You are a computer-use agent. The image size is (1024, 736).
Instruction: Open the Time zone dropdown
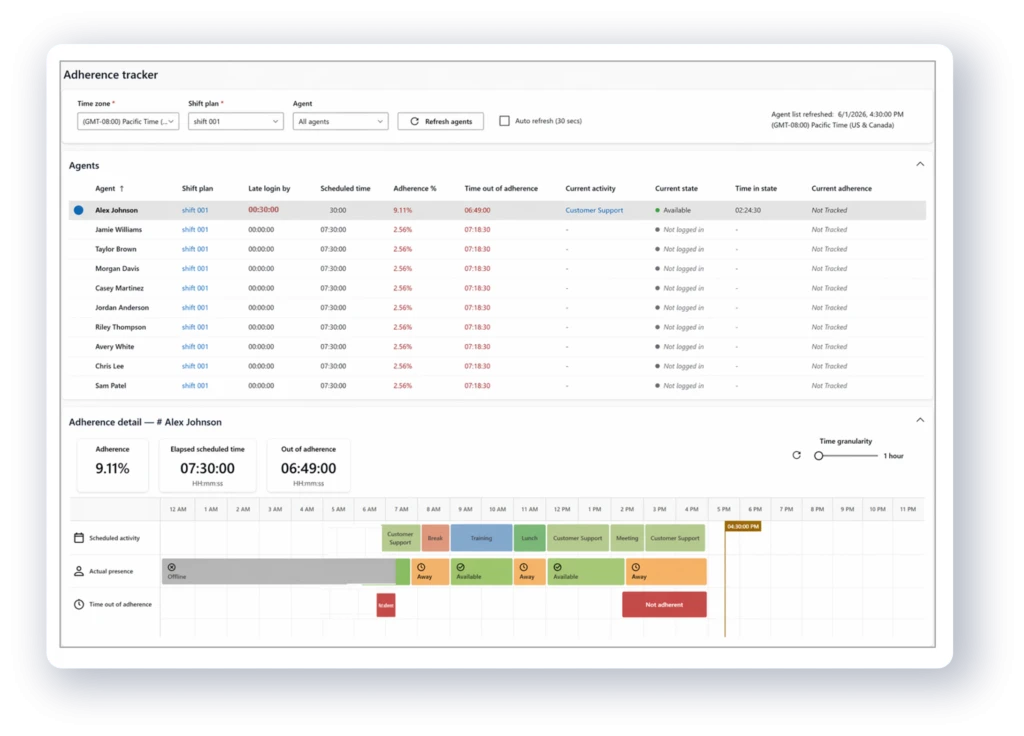[128, 121]
